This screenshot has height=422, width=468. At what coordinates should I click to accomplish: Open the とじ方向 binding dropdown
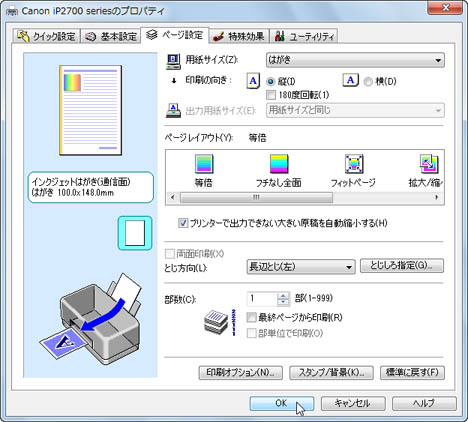[300, 267]
